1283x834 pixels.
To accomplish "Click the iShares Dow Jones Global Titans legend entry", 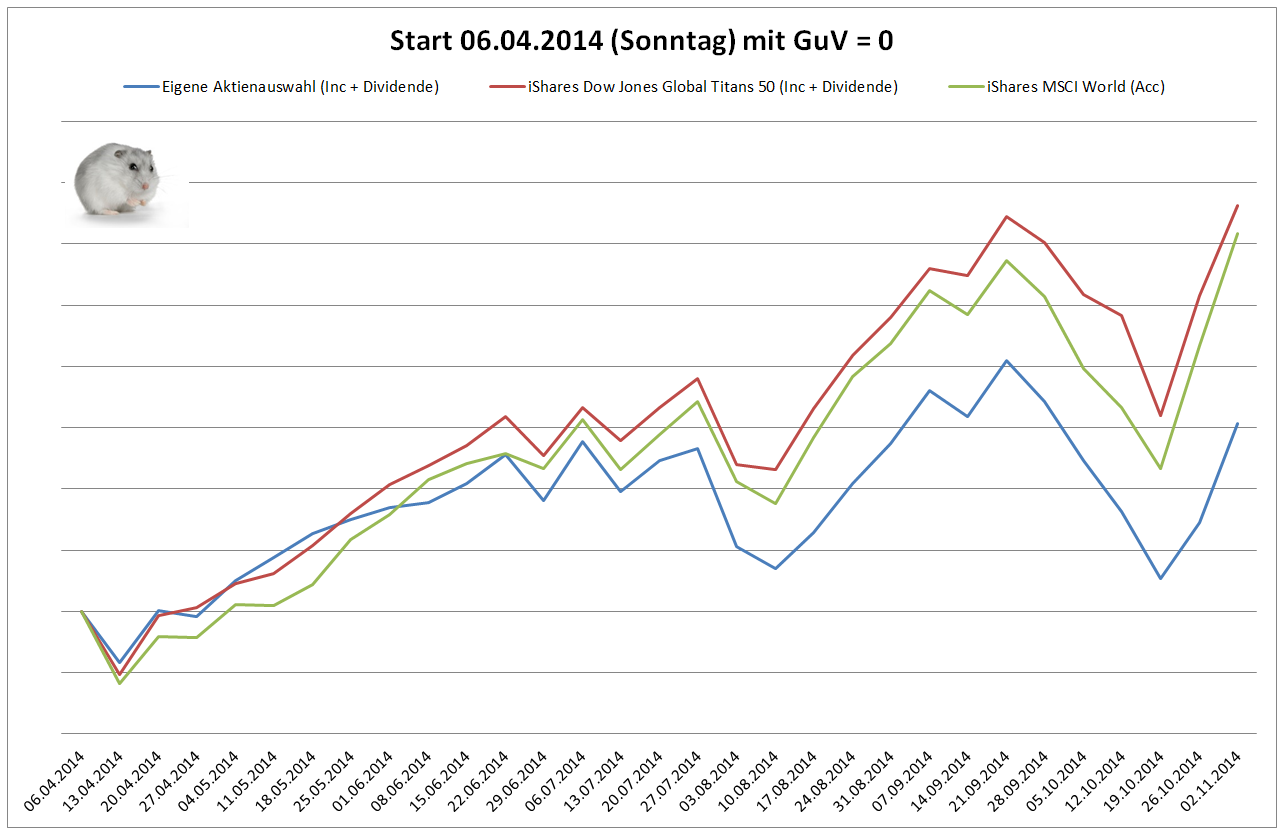I will pos(693,87).
